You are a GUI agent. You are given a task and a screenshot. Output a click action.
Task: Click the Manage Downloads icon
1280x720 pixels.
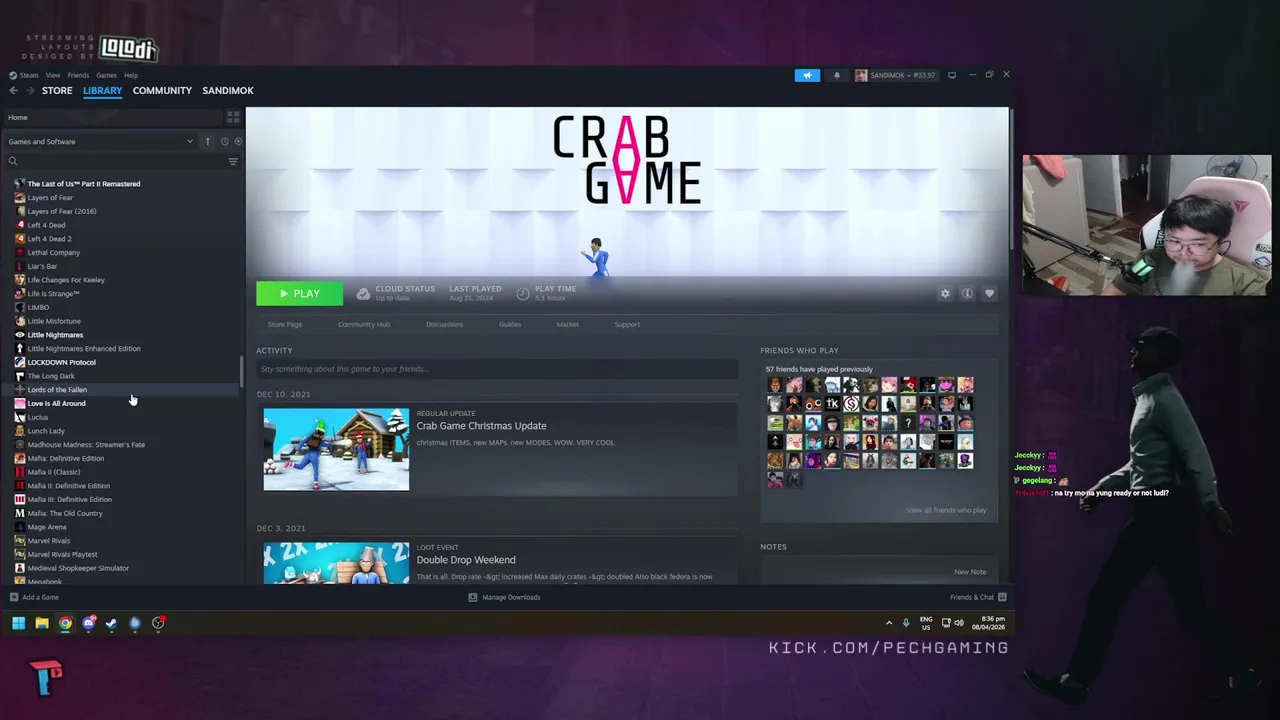click(x=473, y=597)
